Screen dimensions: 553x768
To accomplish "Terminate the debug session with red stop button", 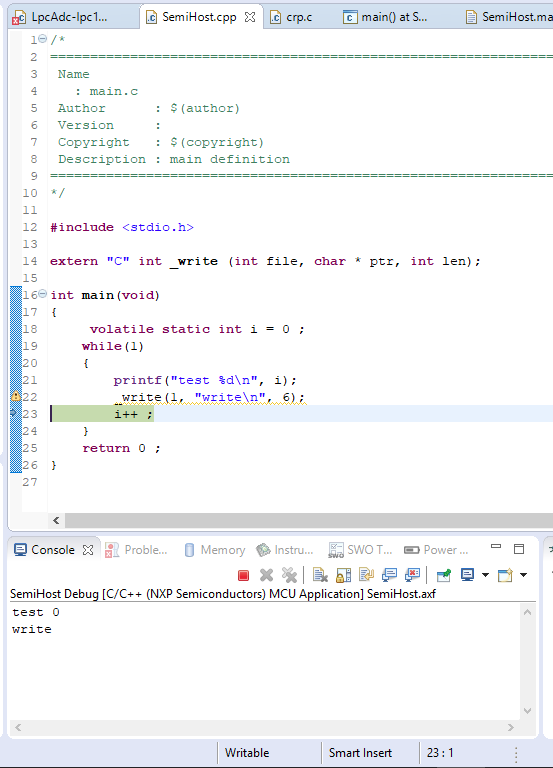I will pos(243,575).
